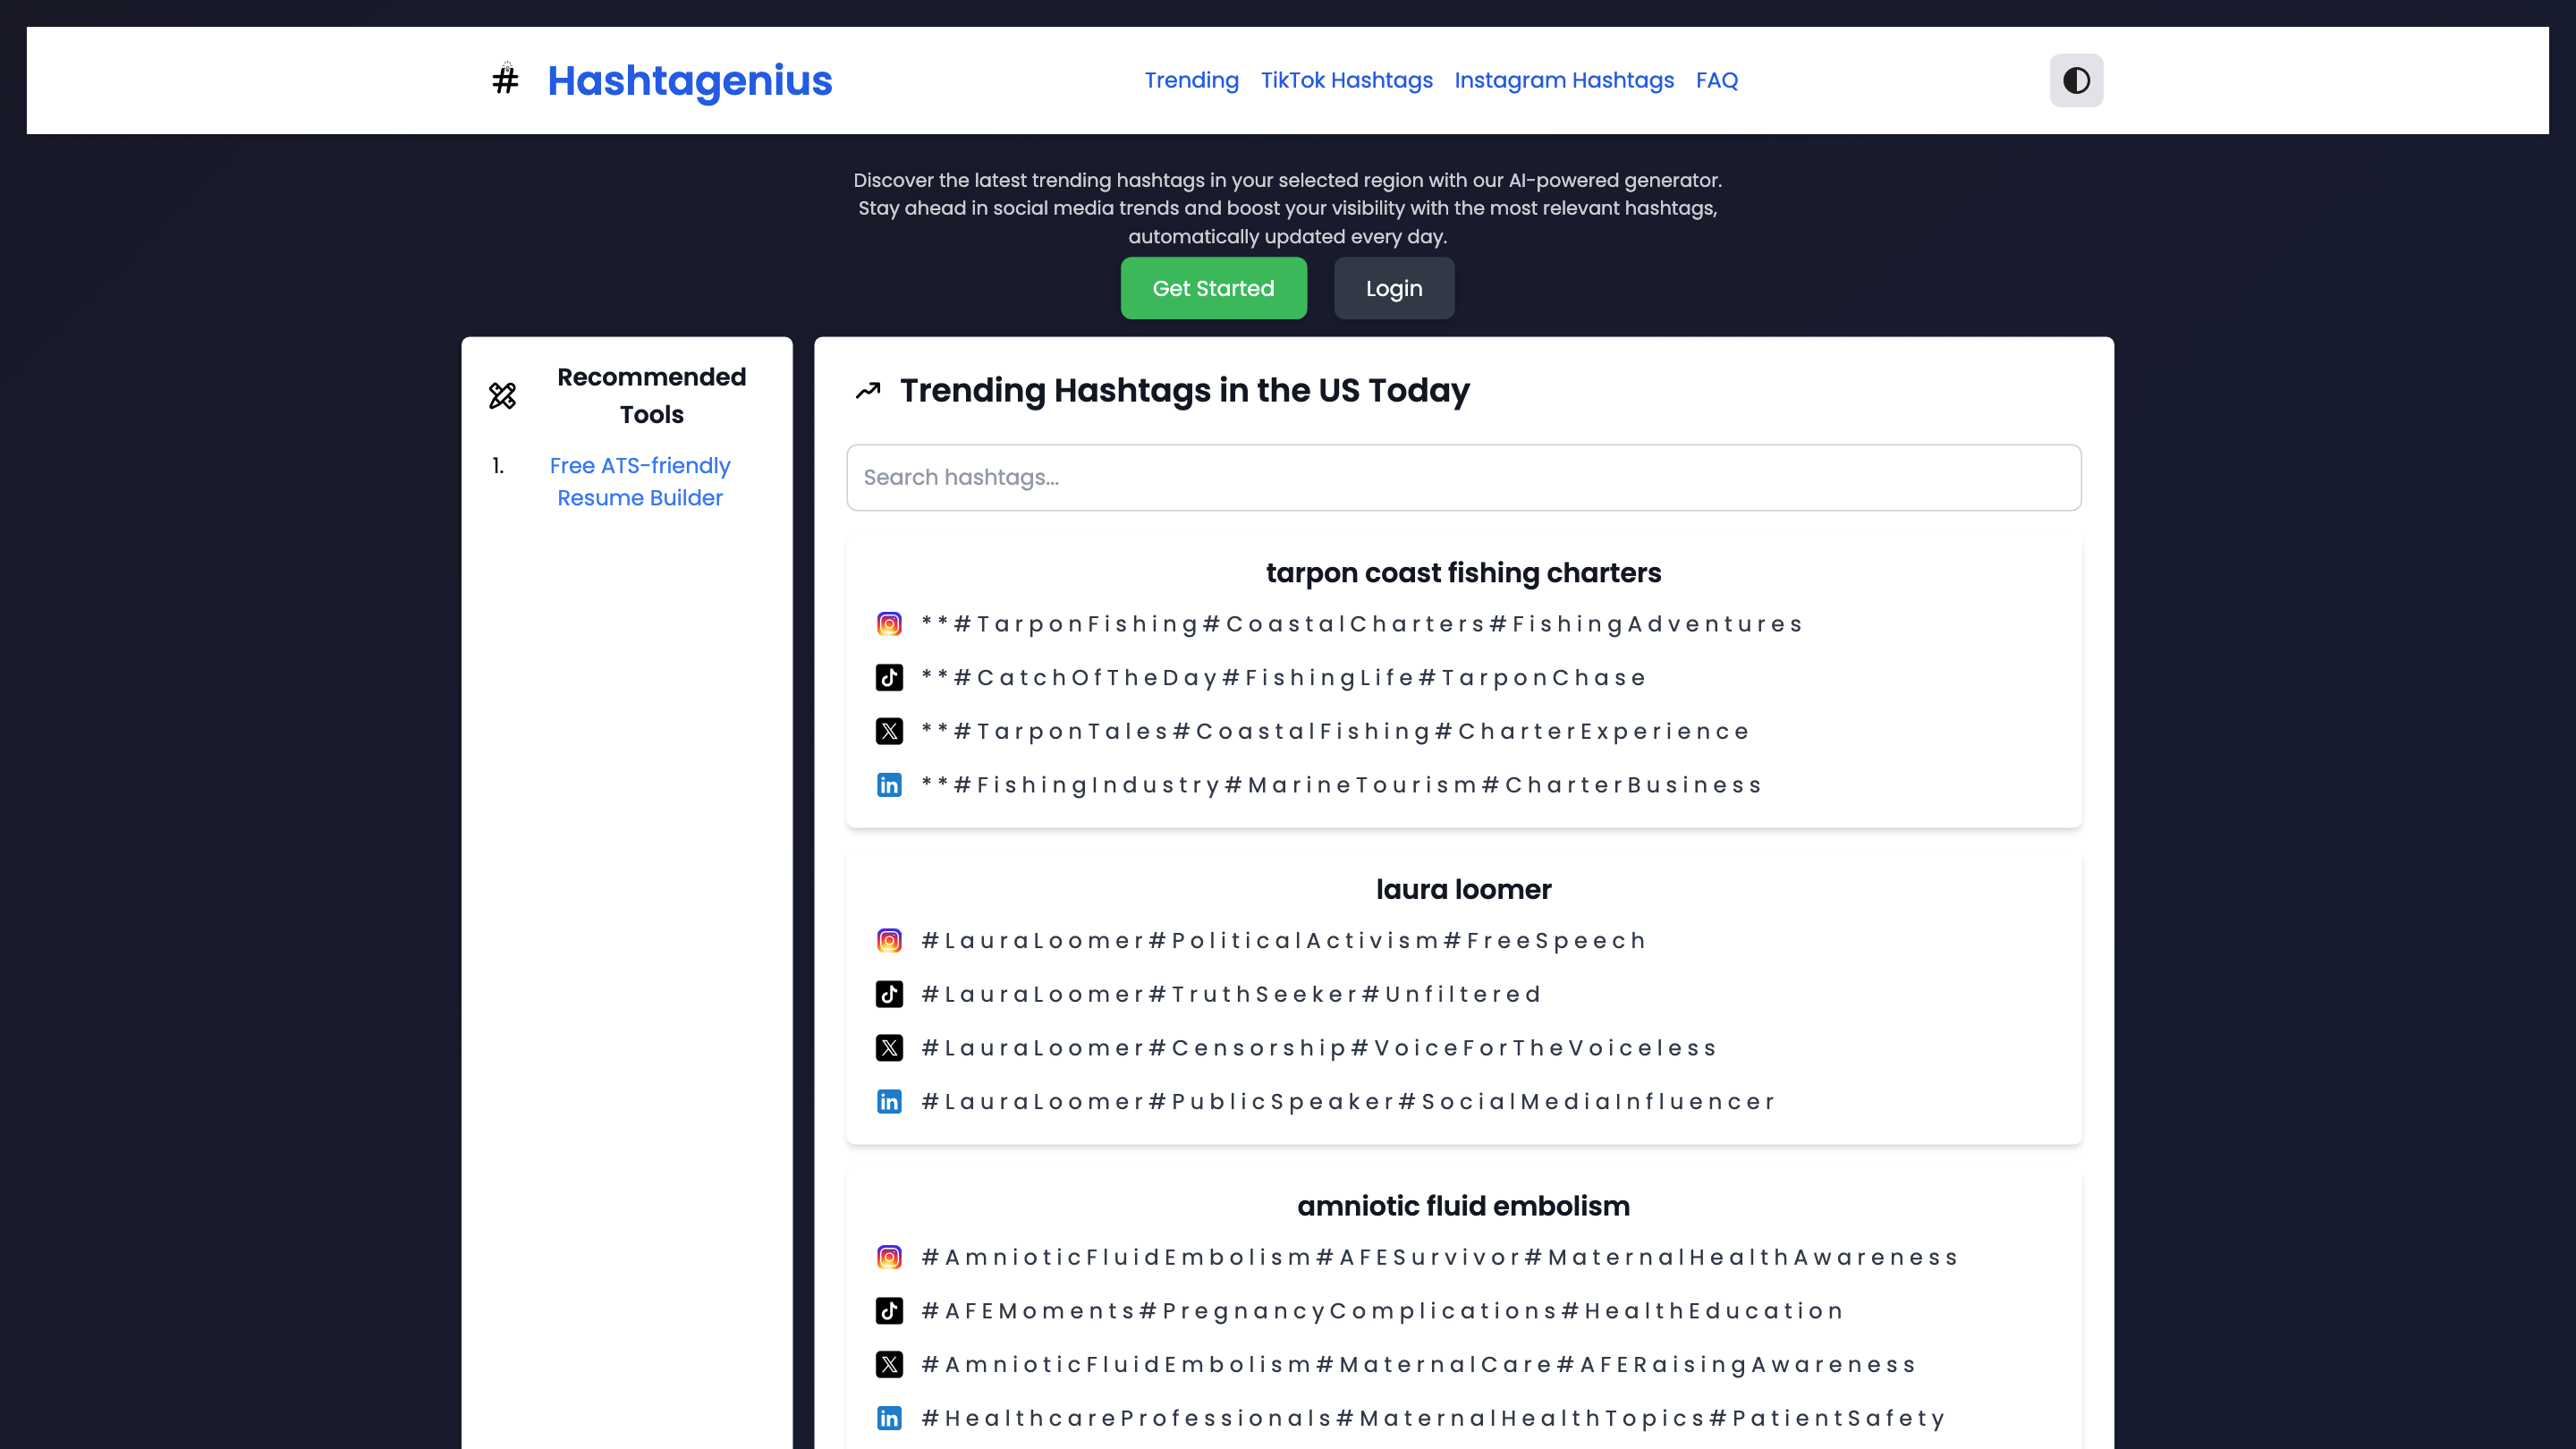Click Instagram icon under amniotic fluid embolism
This screenshot has width=2576, height=1449.
[x=889, y=1257]
